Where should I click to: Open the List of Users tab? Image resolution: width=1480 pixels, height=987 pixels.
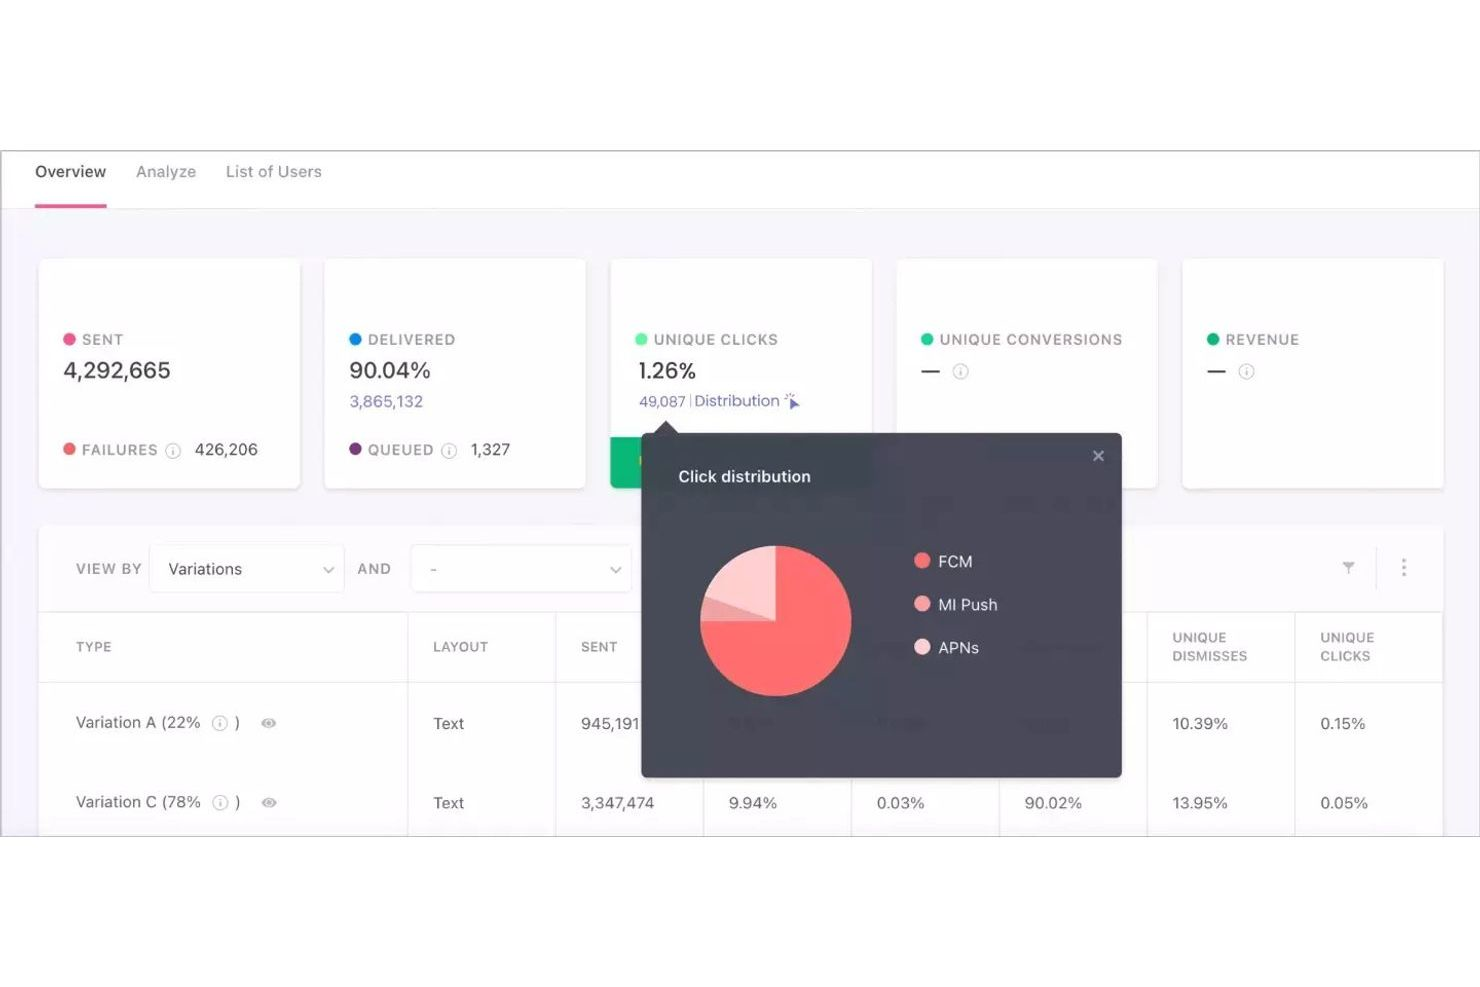tap(273, 171)
